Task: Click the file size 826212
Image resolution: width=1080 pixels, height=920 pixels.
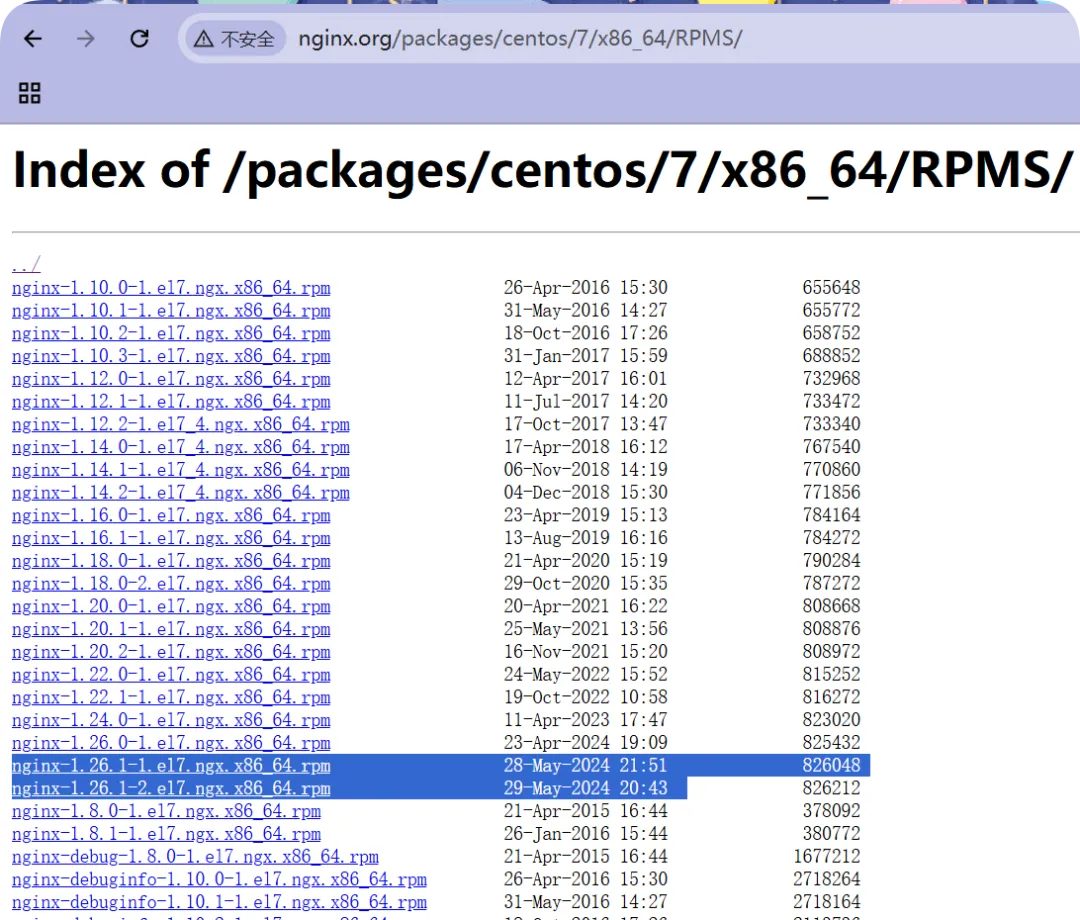Action: pyautogui.click(x=831, y=787)
